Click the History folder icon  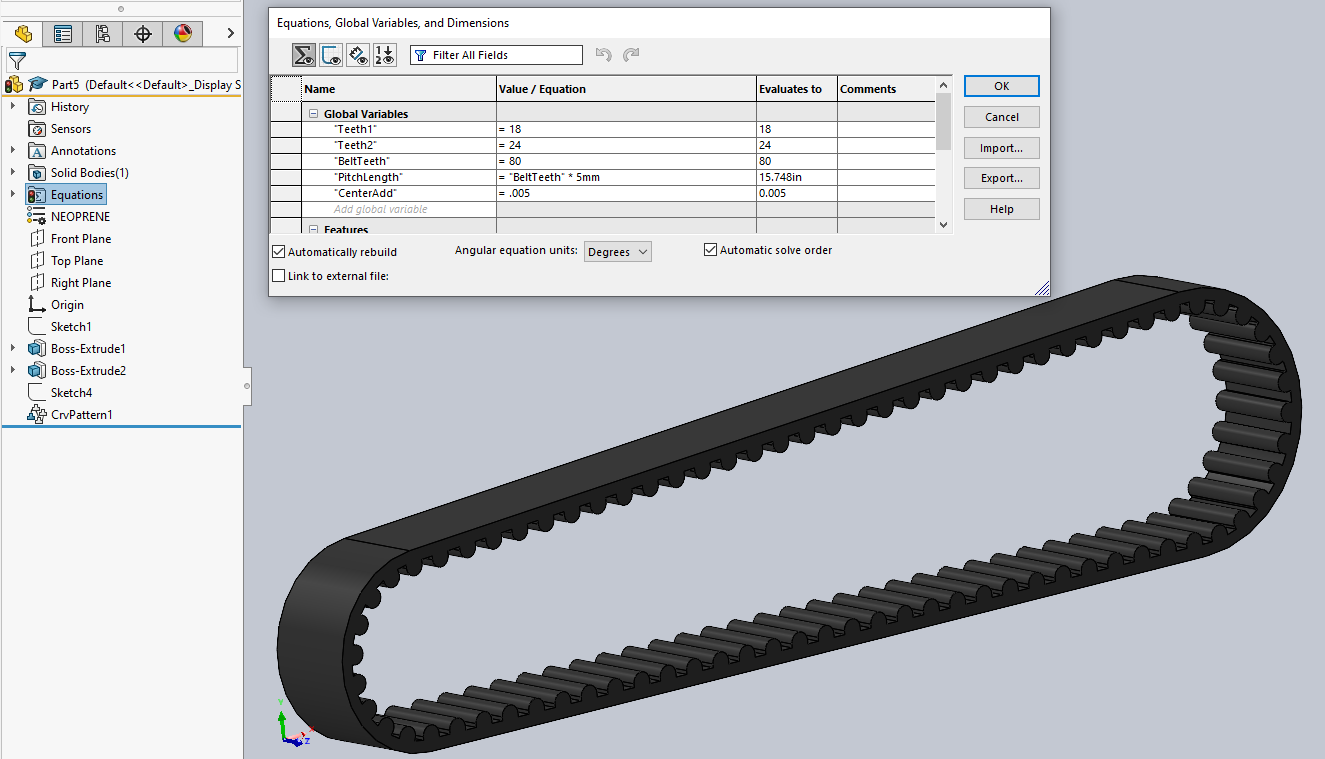[37, 107]
